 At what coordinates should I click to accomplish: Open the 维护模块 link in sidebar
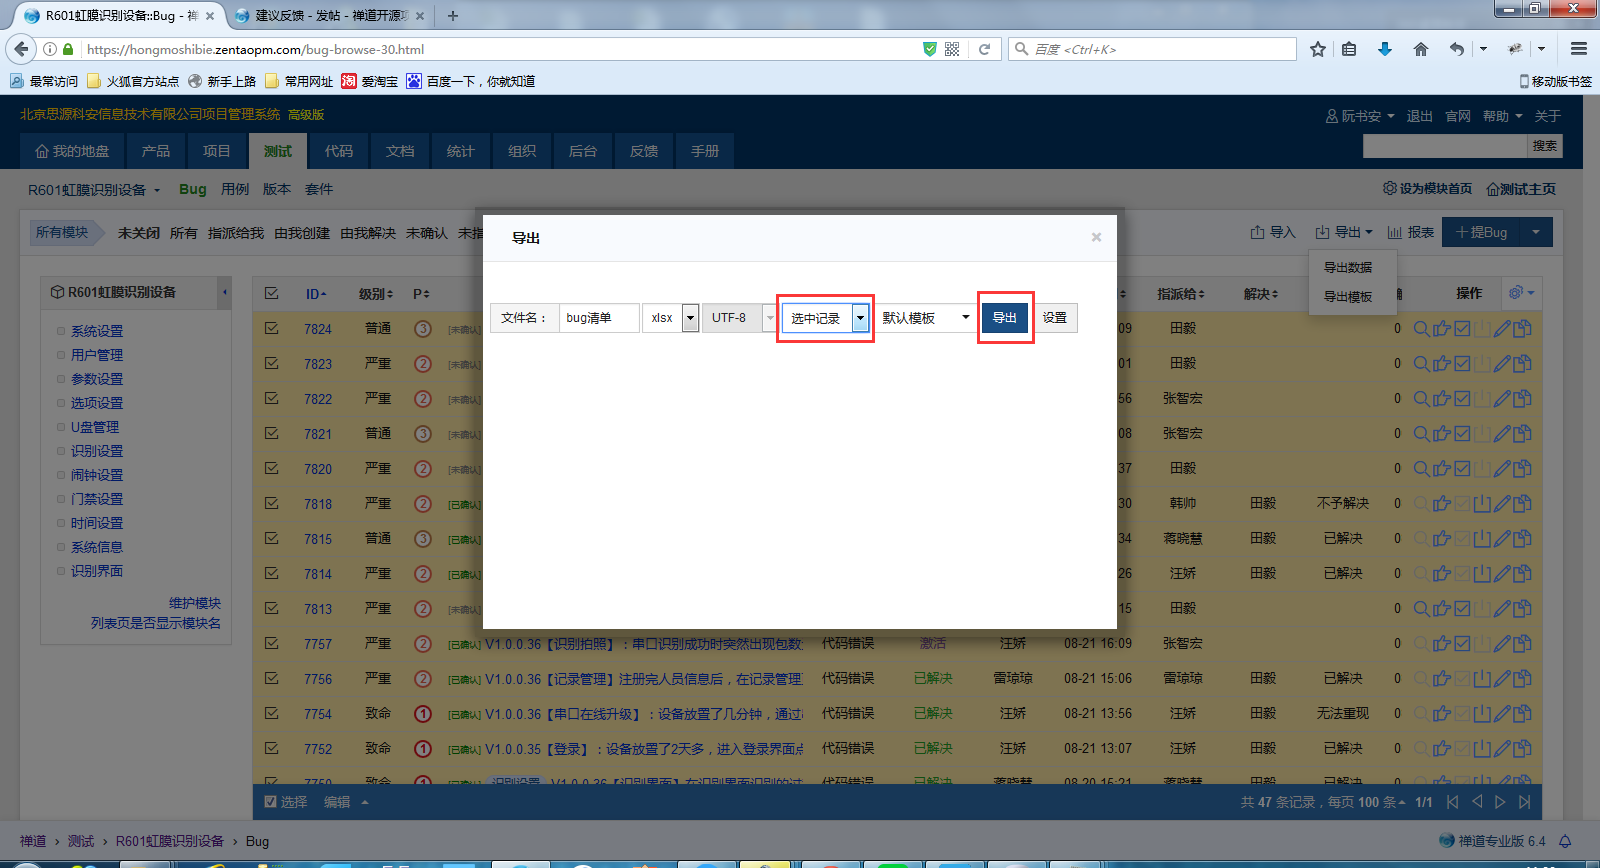point(195,603)
